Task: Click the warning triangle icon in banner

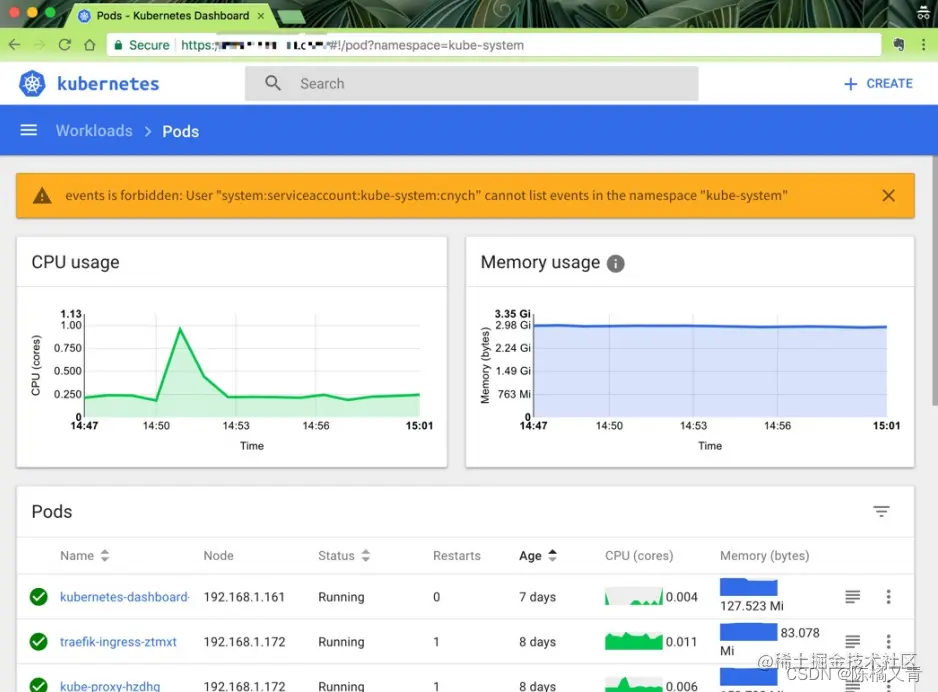Action: [x=42, y=196]
